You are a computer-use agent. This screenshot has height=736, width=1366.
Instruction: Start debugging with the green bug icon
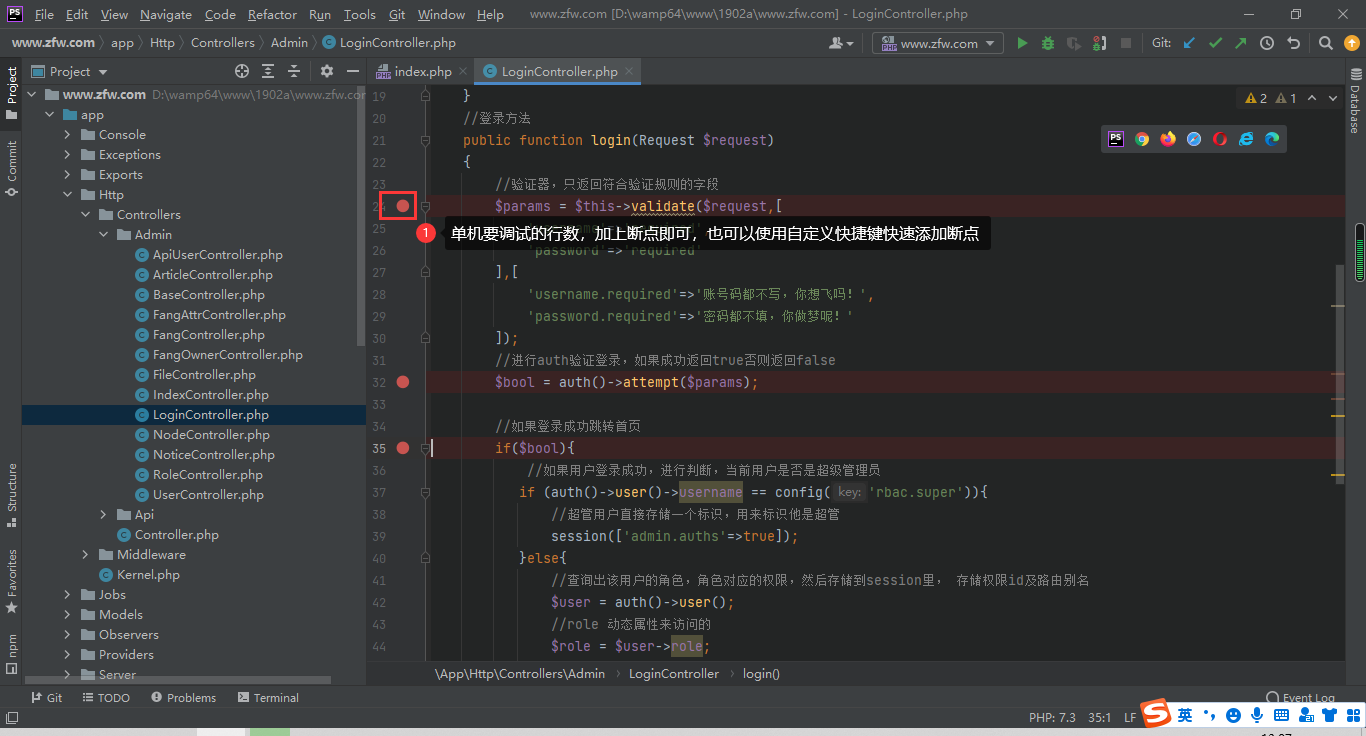(1048, 43)
